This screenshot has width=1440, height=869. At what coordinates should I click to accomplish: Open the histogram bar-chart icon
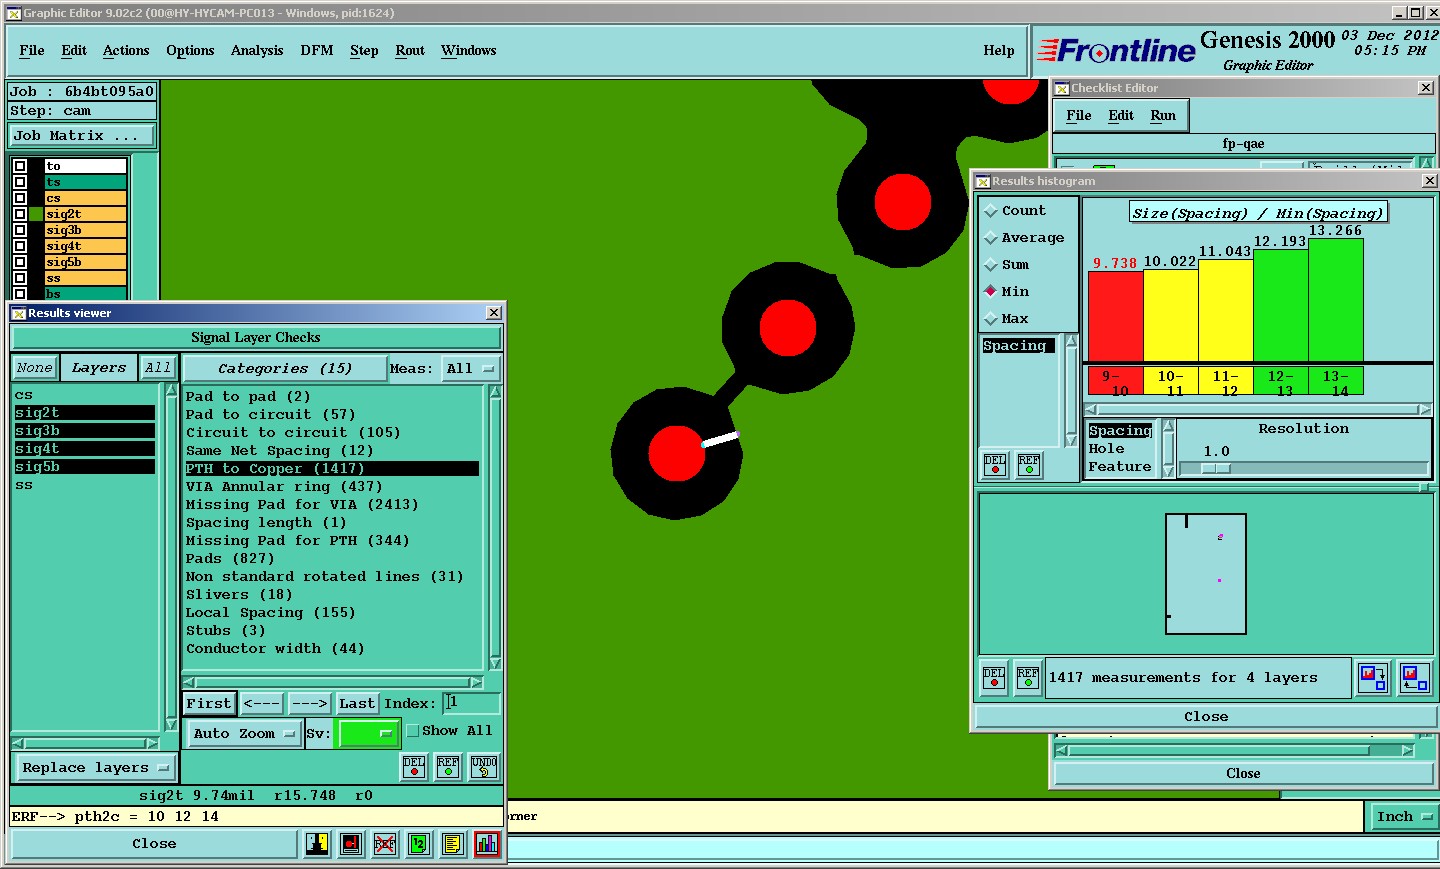click(487, 844)
